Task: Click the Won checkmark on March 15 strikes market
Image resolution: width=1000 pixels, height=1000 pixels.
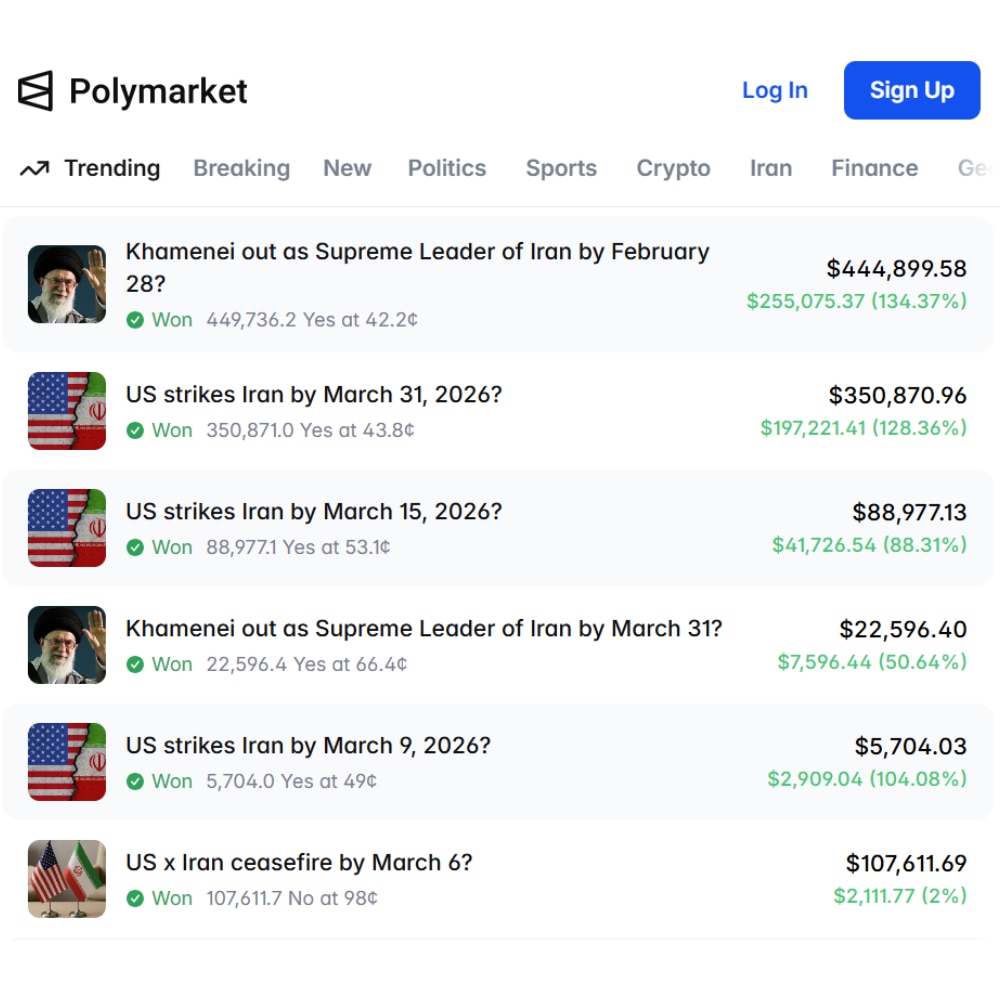Action: pos(135,547)
